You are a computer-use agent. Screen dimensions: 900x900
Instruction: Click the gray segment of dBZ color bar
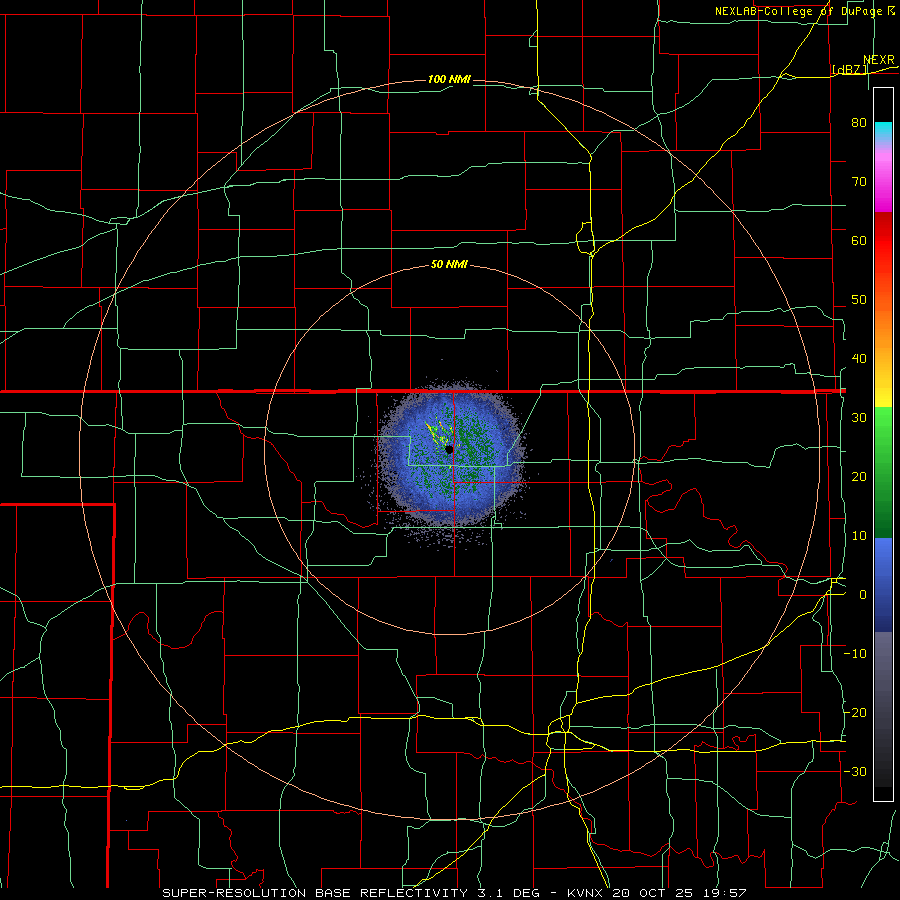pos(883,709)
